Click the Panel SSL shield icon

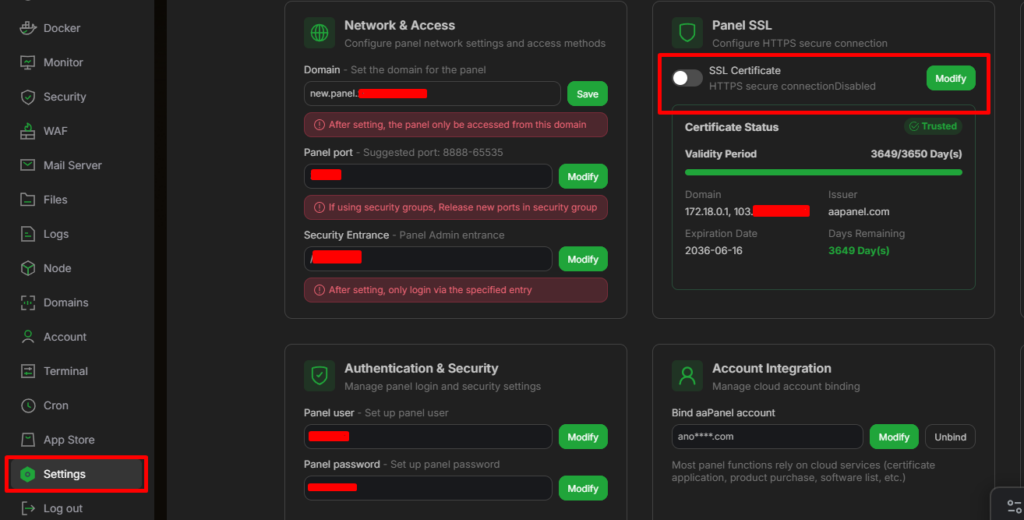pos(687,33)
